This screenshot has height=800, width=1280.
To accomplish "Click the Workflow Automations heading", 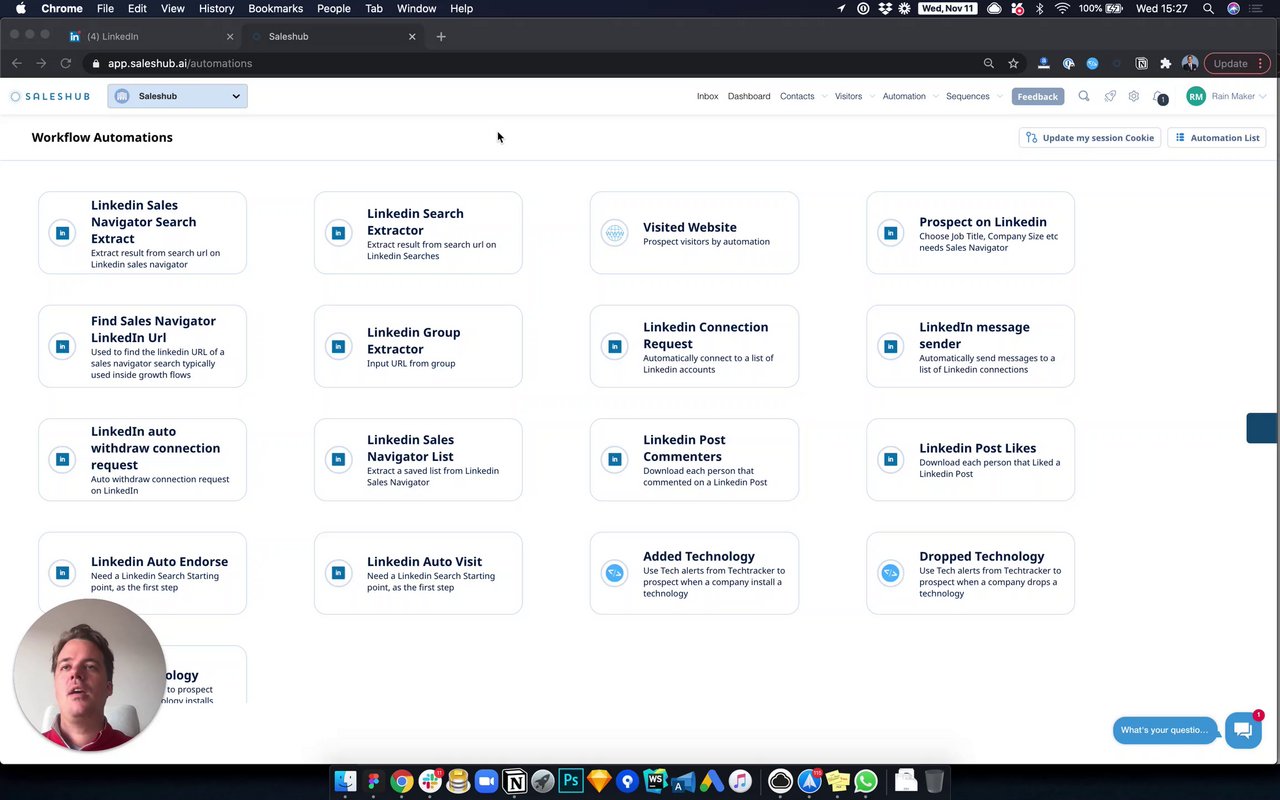I will pyautogui.click(x=102, y=137).
